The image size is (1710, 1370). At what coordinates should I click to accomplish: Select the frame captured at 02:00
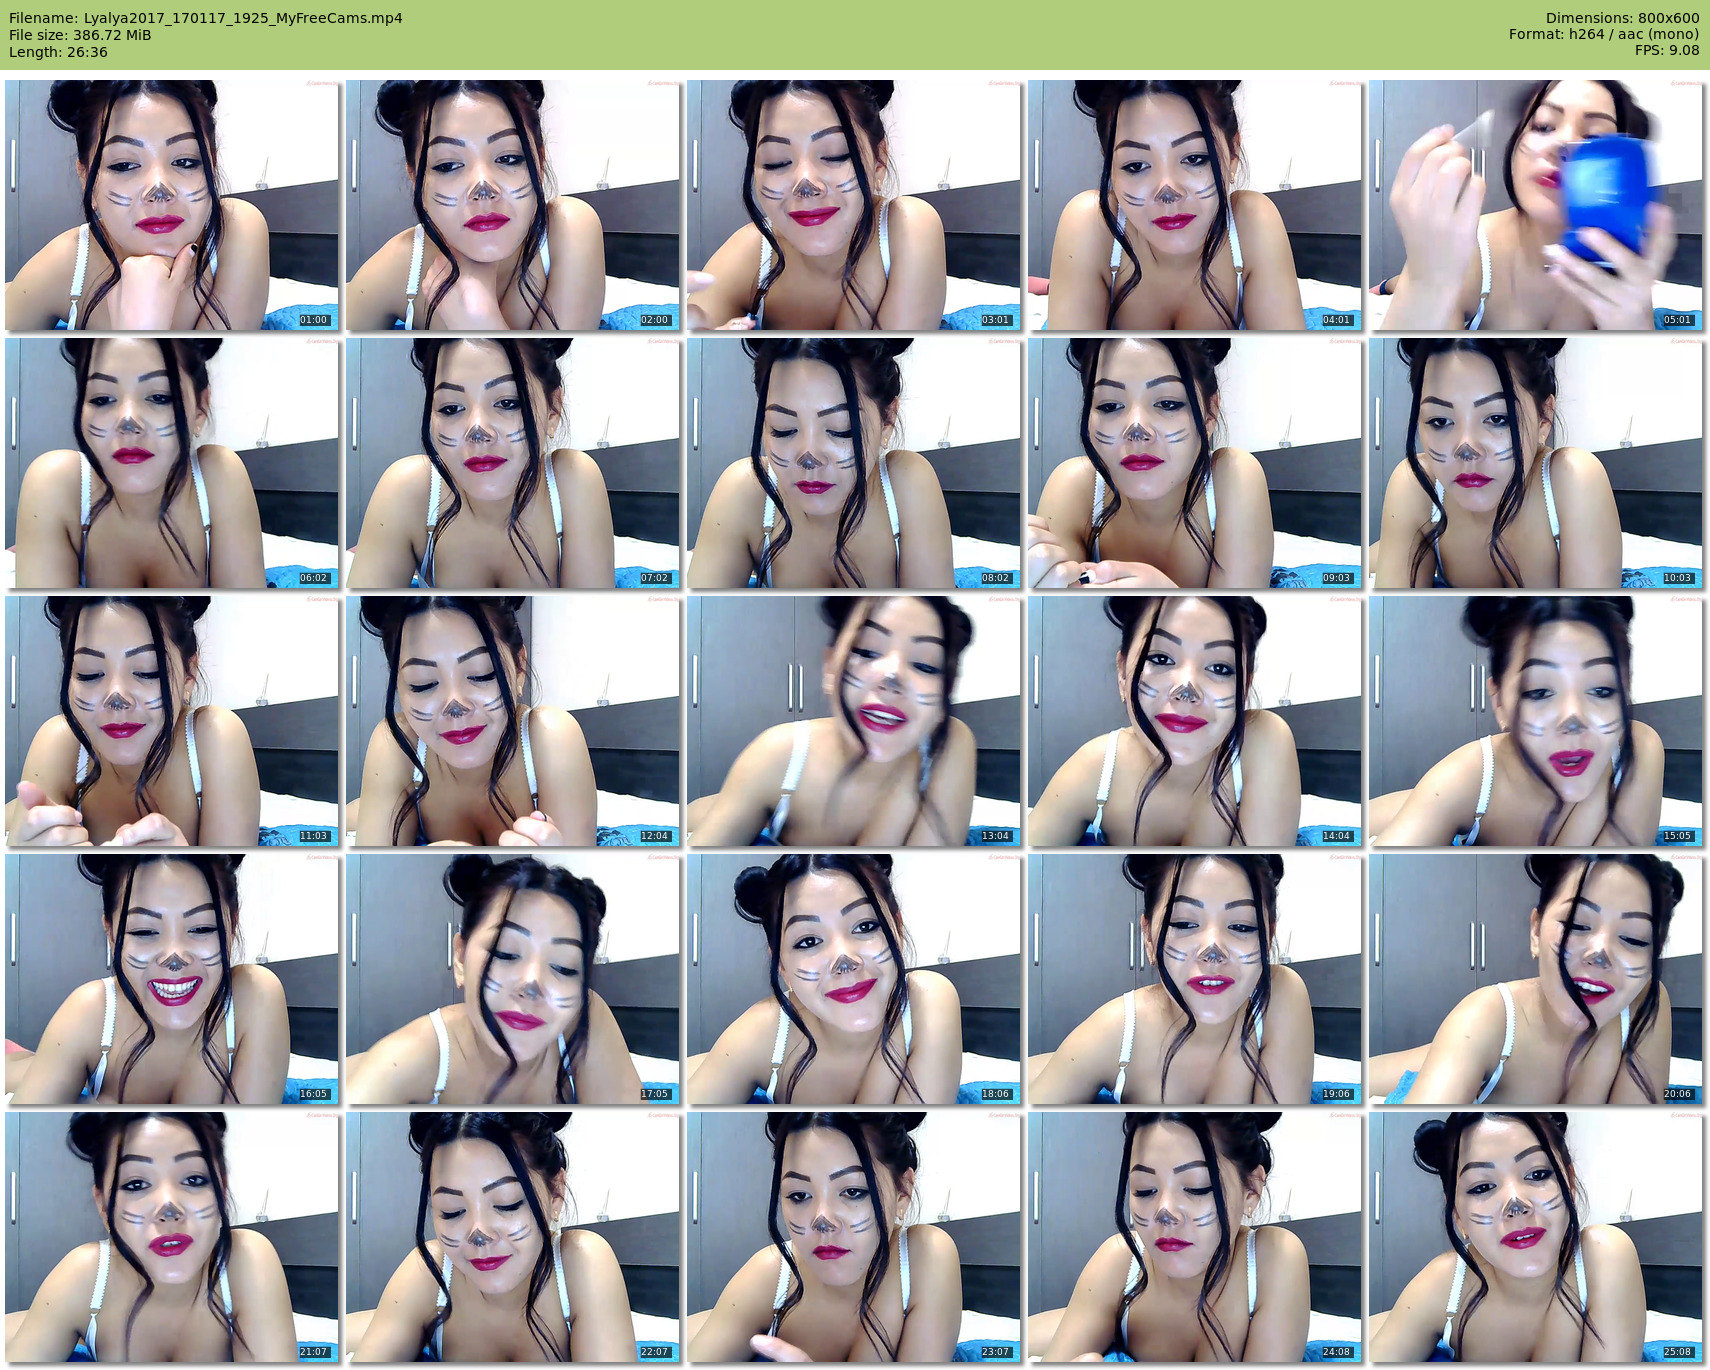[513, 205]
